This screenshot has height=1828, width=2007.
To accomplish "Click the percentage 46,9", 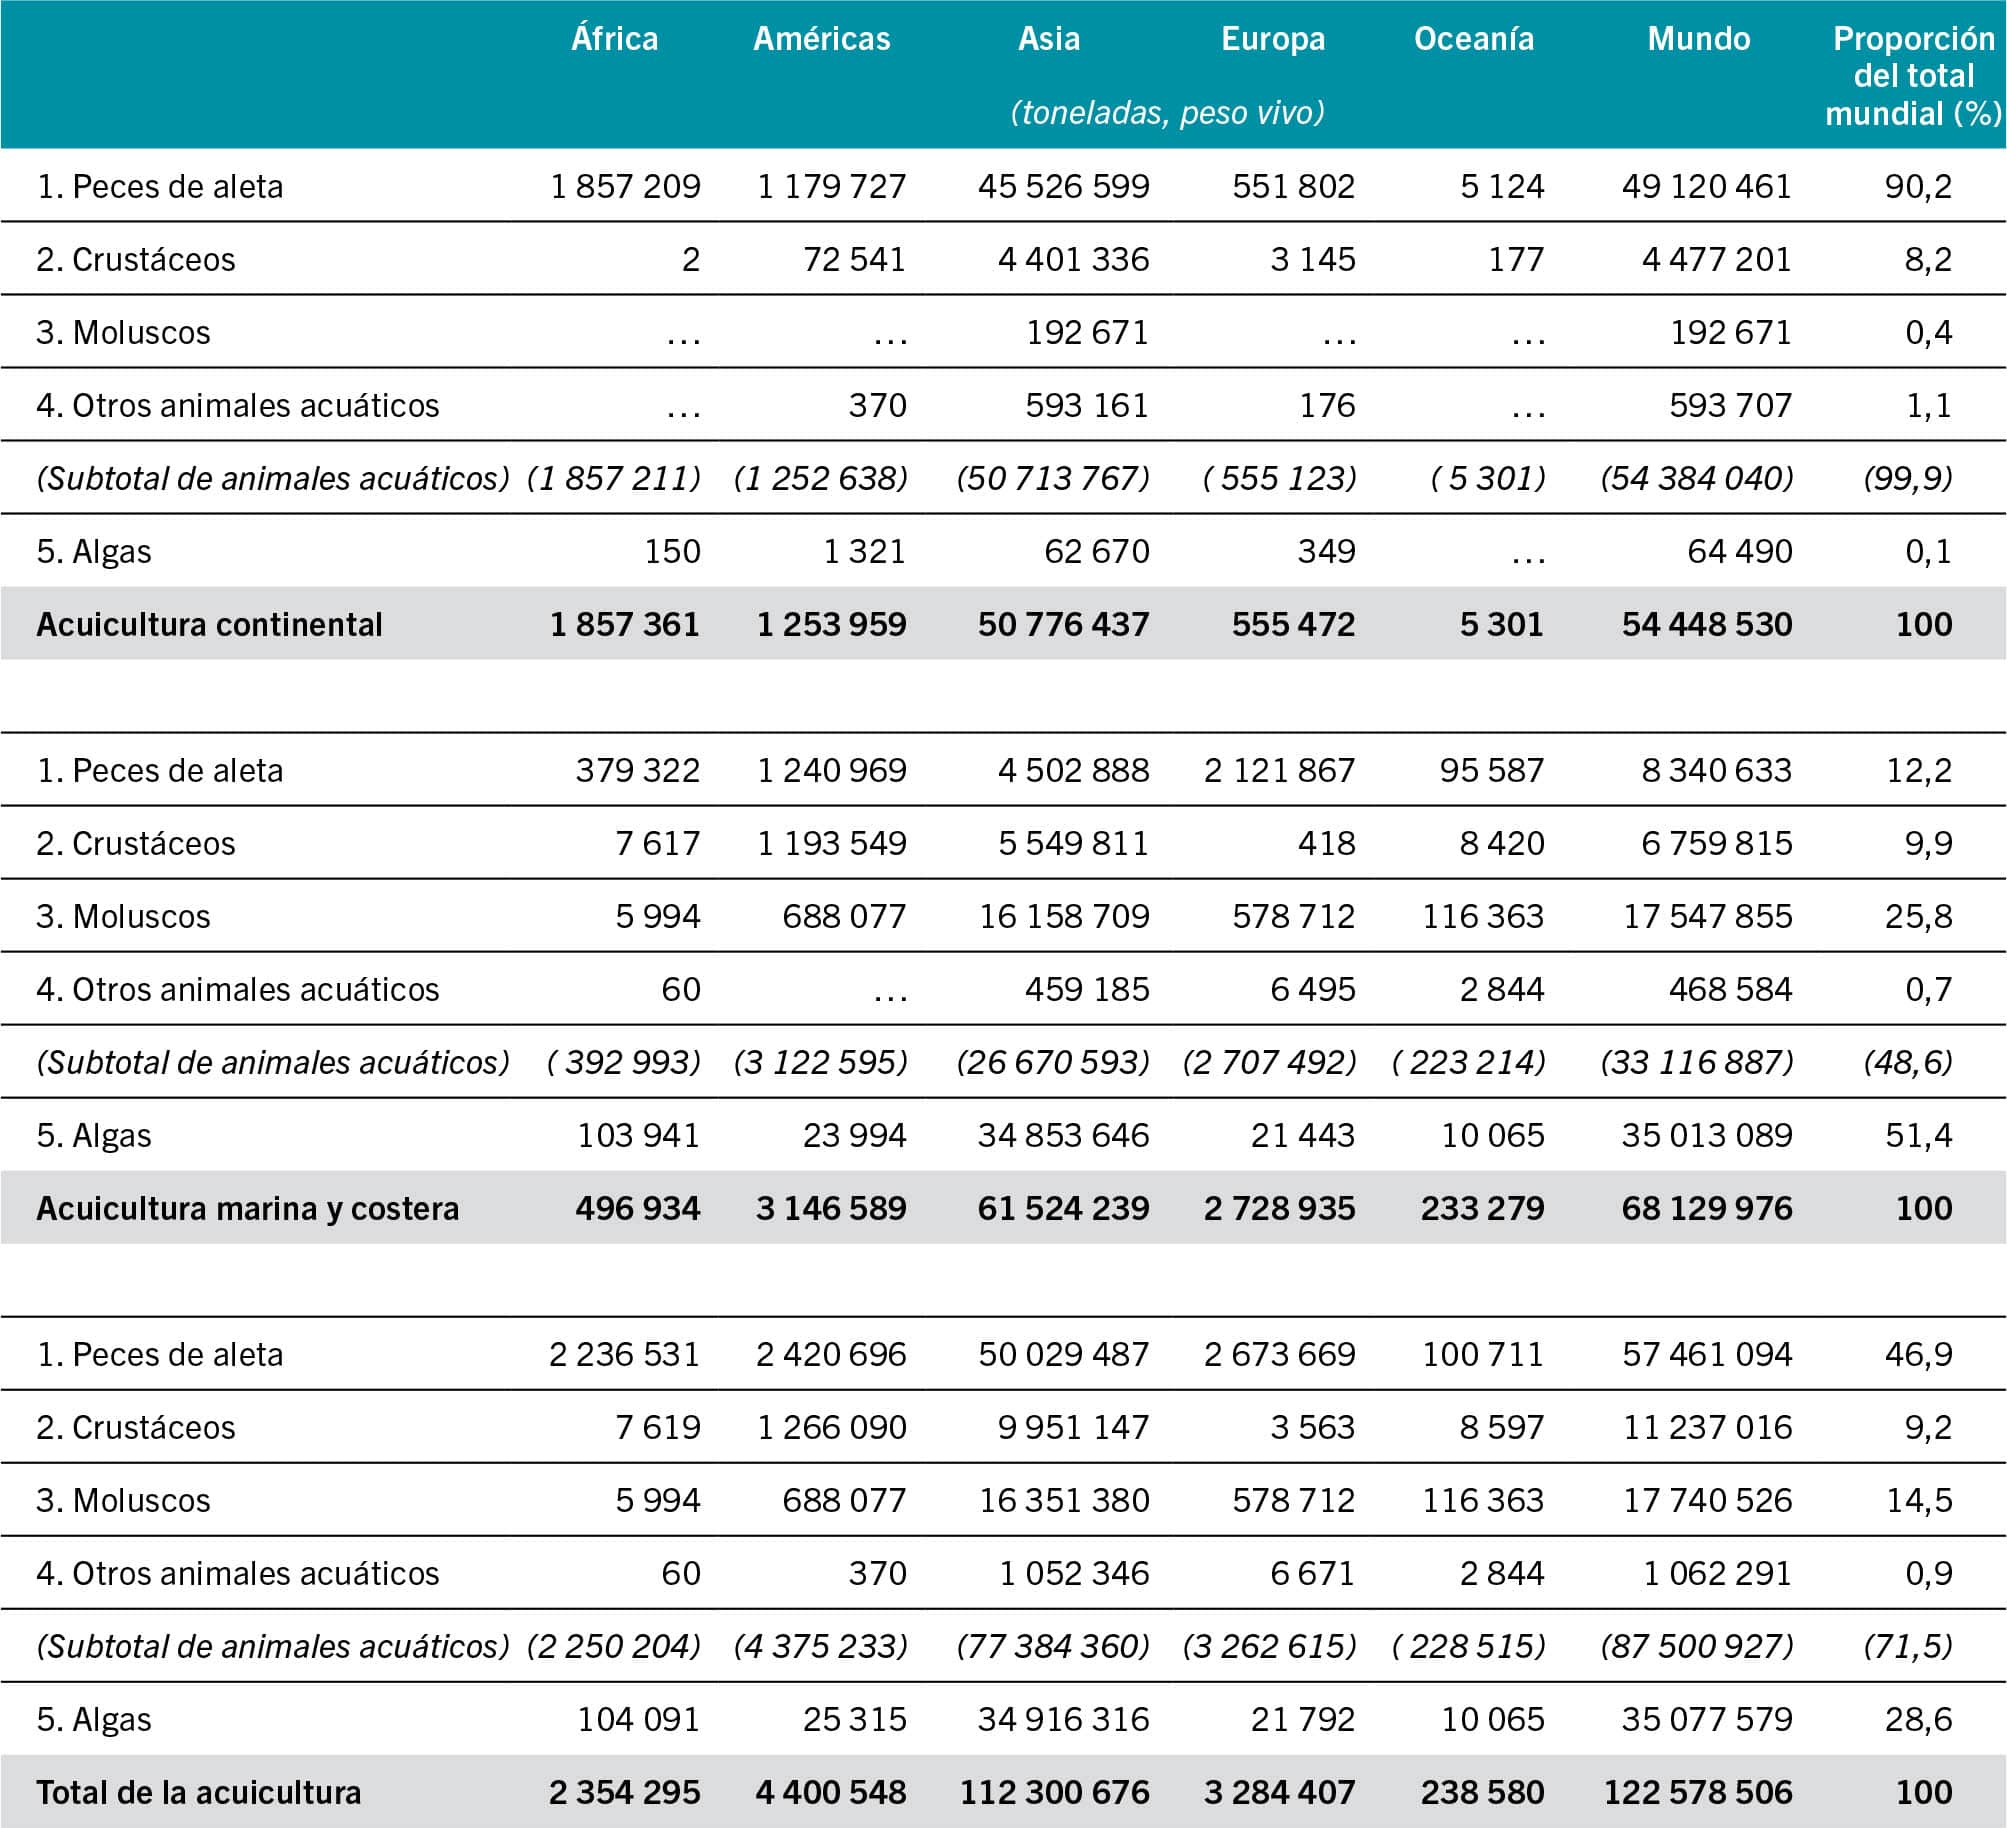I will pyautogui.click(x=1918, y=1355).
